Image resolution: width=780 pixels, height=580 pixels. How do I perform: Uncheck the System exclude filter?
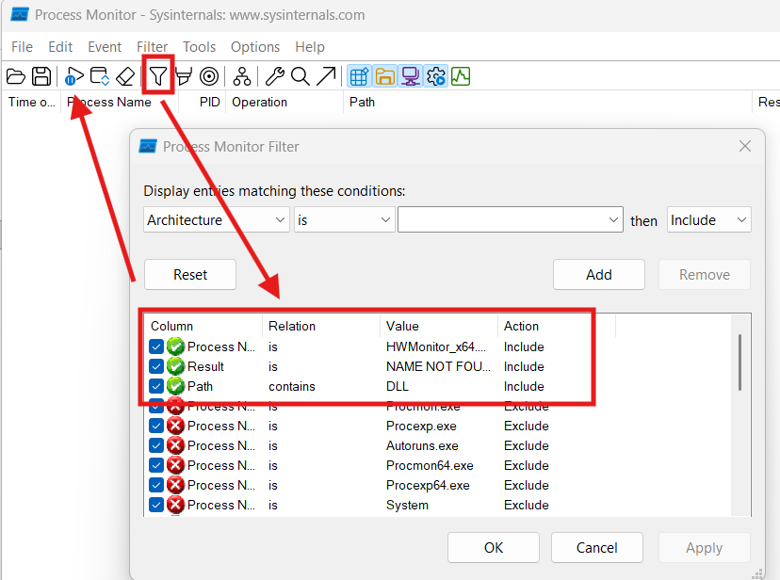click(156, 505)
